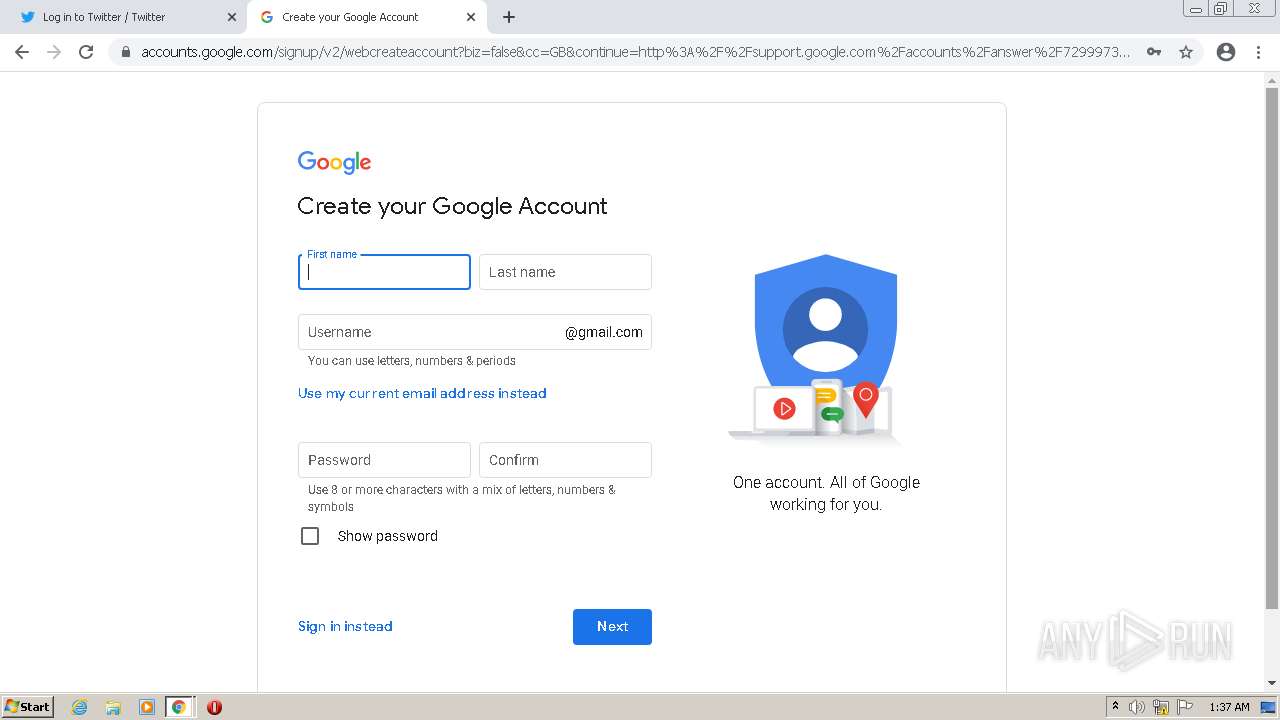Click Sign in instead link

click(345, 626)
